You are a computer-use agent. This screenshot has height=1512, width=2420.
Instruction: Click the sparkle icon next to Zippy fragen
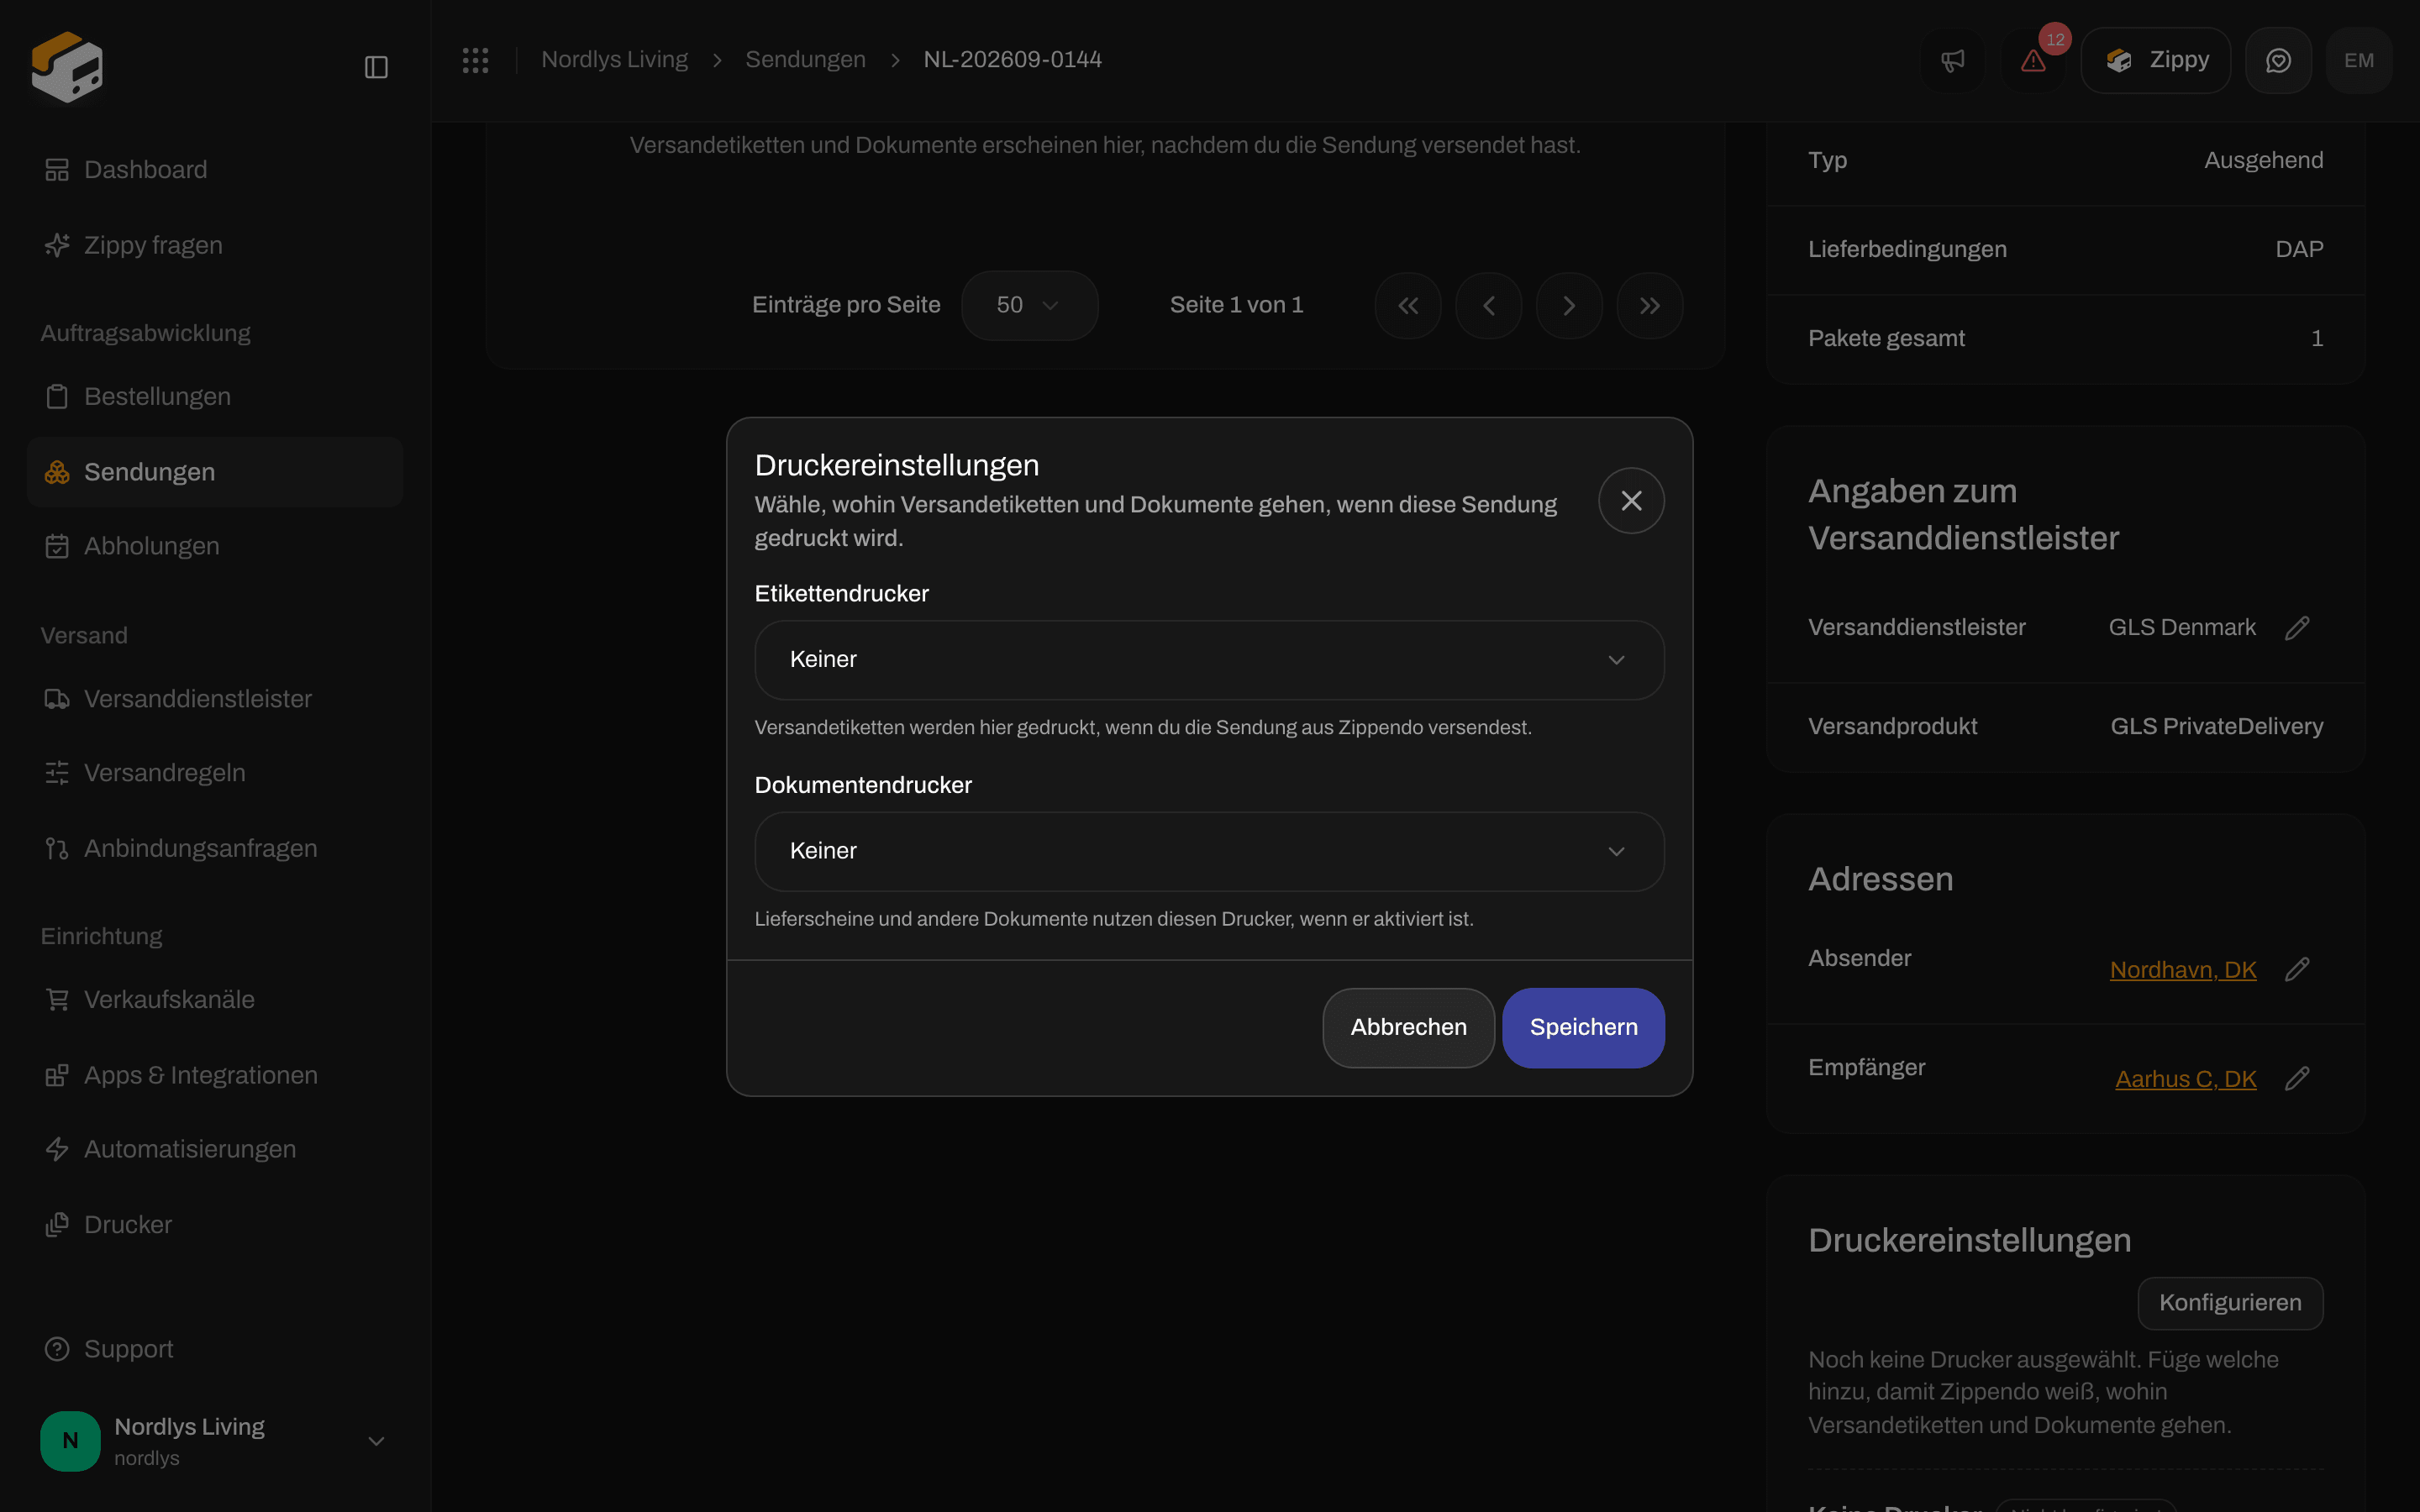point(57,245)
